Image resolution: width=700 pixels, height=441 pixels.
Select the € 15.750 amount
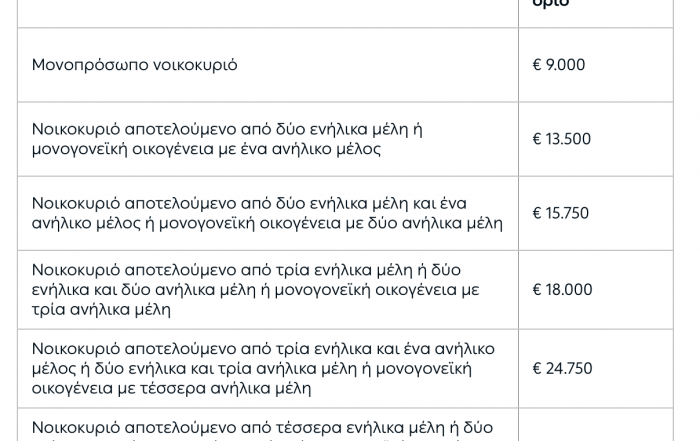pos(561,213)
